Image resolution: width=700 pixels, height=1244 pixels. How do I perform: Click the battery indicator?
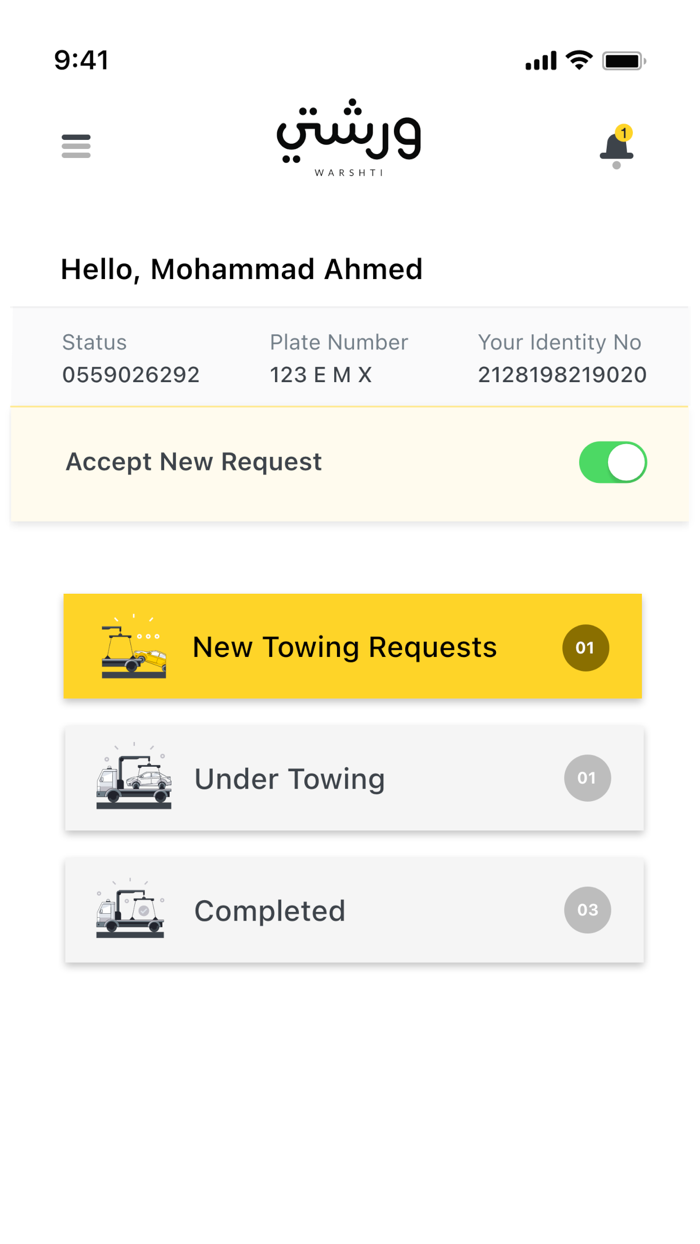coord(624,60)
